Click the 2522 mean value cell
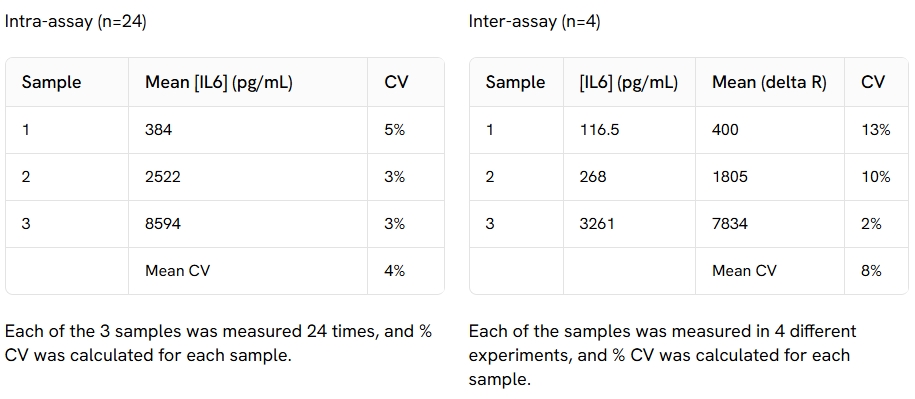This screenshot has height=399, width=915. 248,177
